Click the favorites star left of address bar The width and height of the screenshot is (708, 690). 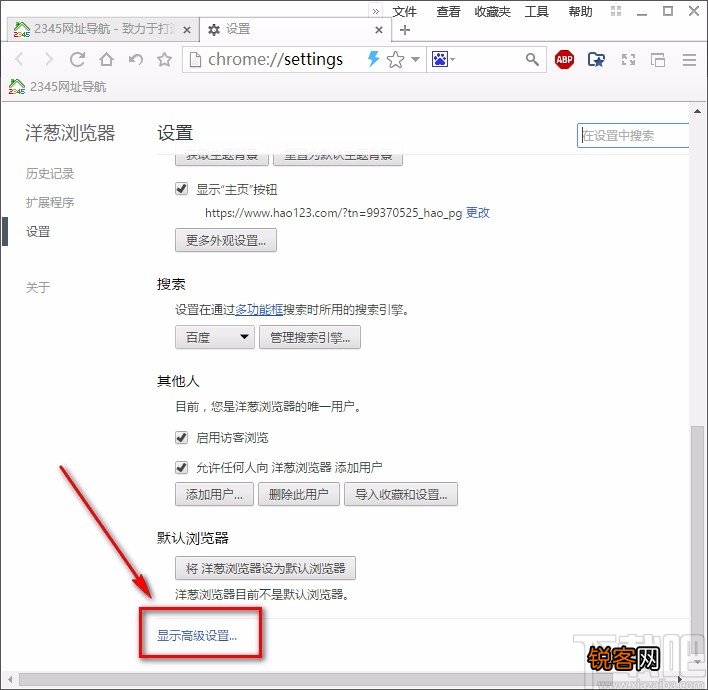point(164,59)
